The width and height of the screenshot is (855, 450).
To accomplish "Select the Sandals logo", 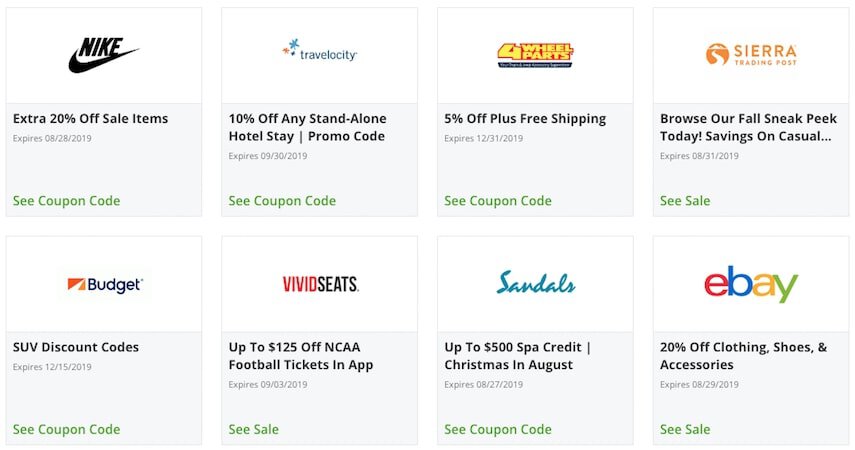I will tap(535, 283).
